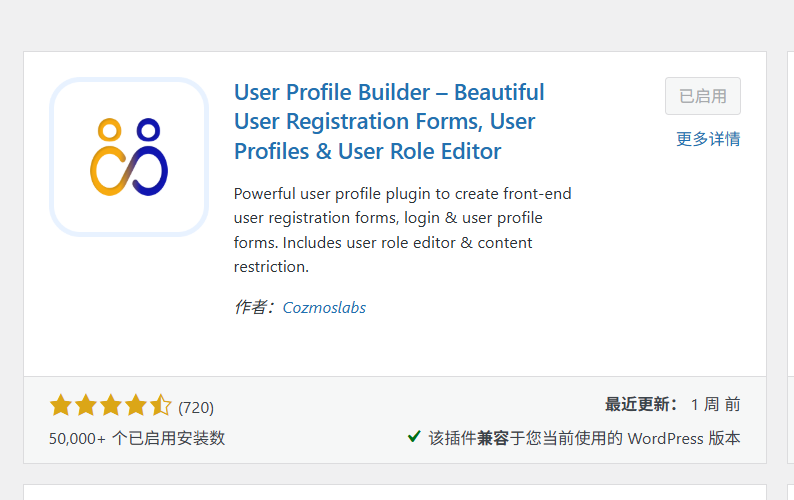Click the 50,000+ active installs text
This screenshot has width=794, height=500.
(x=137, y=438)
